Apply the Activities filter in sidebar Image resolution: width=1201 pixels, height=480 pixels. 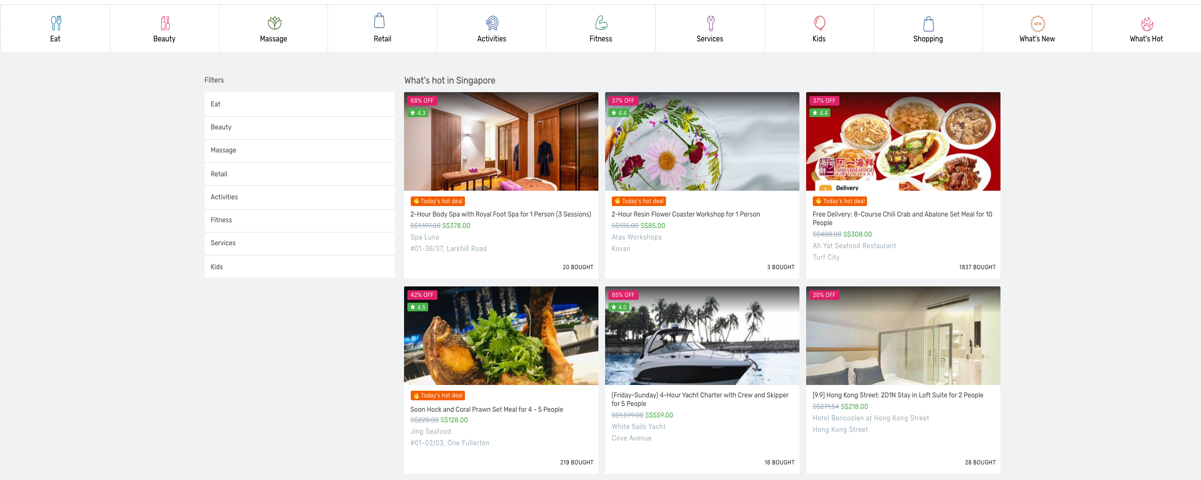click(300, 197)
